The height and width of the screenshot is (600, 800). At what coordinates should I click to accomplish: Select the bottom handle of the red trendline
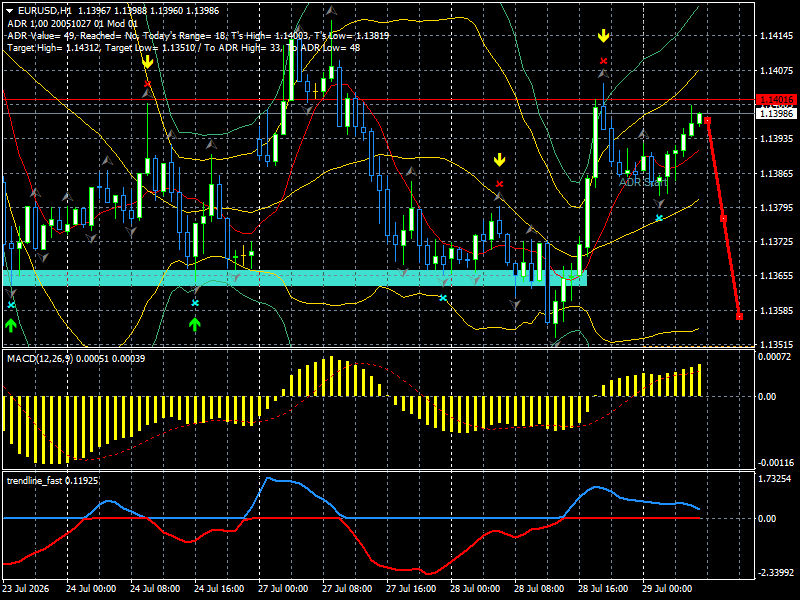click(x=740, y=317)
